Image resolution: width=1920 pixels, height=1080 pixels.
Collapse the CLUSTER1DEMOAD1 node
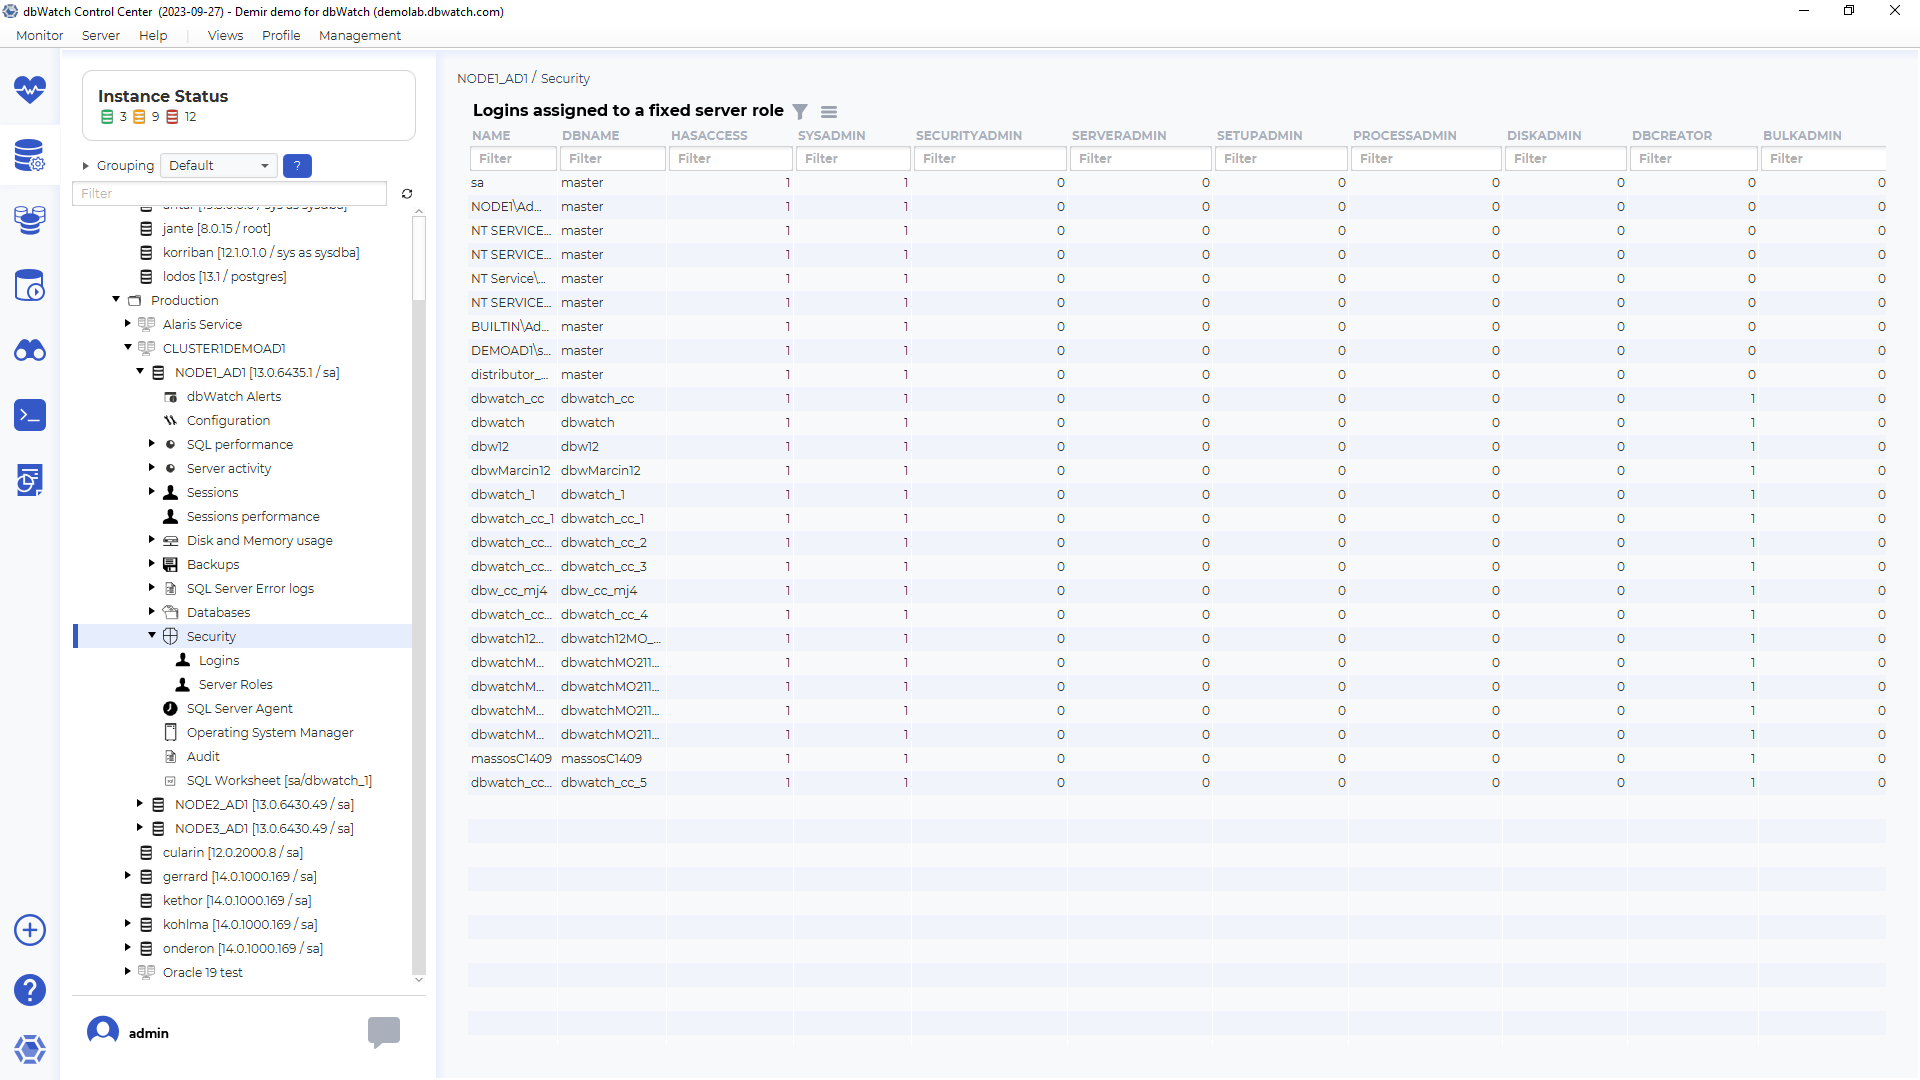128,348
